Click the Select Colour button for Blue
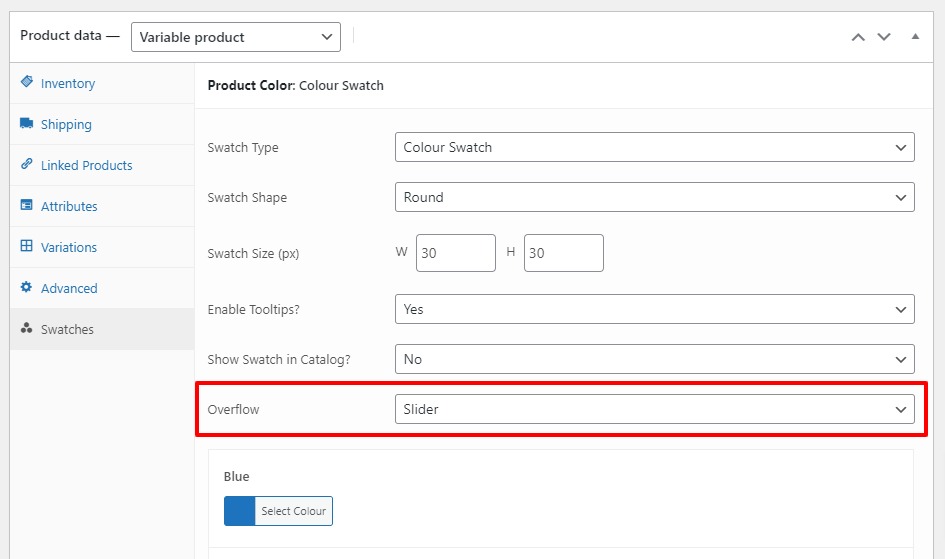This screenshot has width=945, height=559. [x=294, y=511]
